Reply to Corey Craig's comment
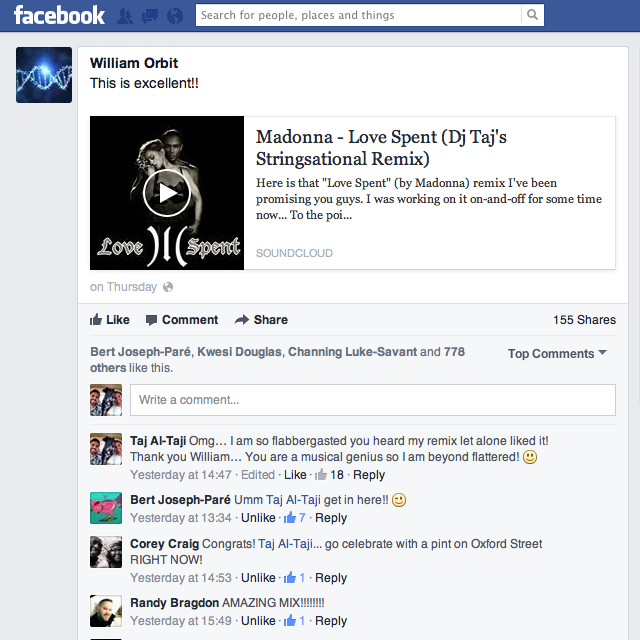This screenshot has height=640, width=640. [x=331, y=578]
